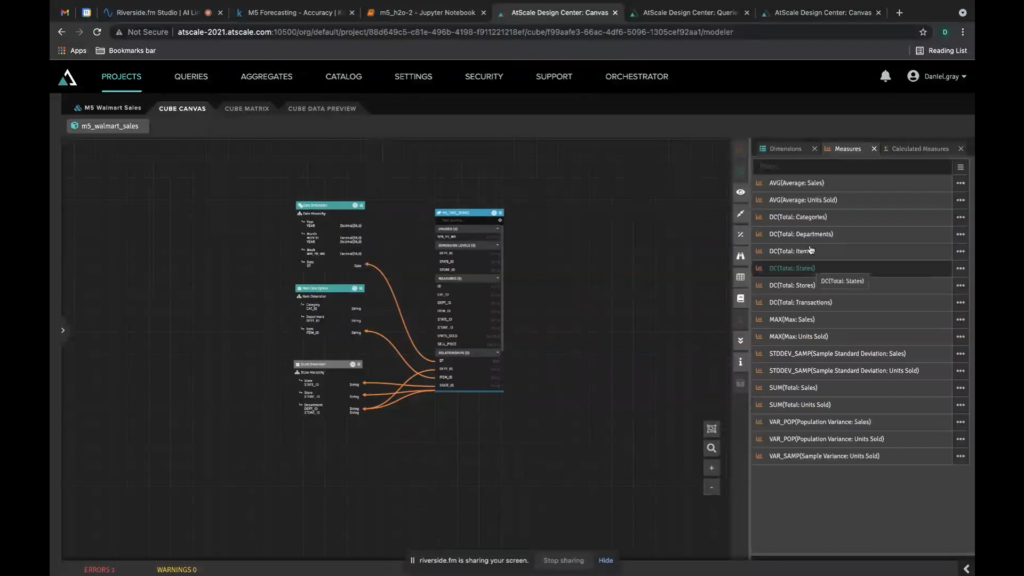The image size is (1024, 576).
Task: Open options for AVG(Average: Sales)
Action: pyautogui.click(x=960, y=183)
